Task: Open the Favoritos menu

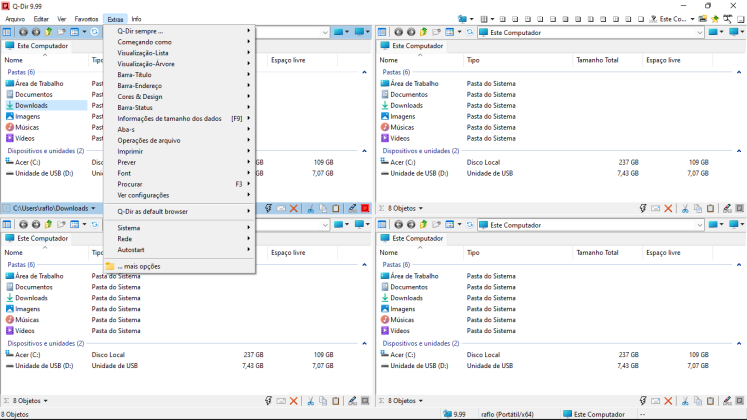Action: pyautogui.click(x=86, y=19)
